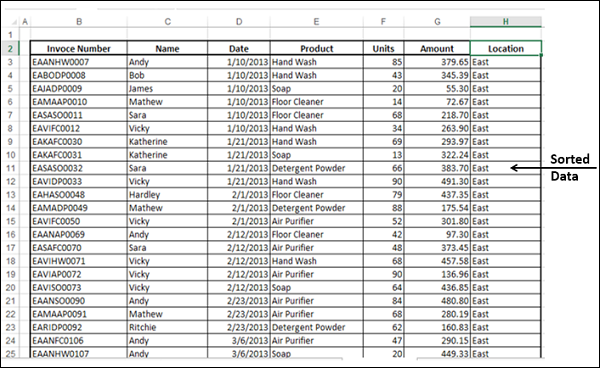600x368 pixels.
Task: Select column H header
Action: click(x=505, y=22)
